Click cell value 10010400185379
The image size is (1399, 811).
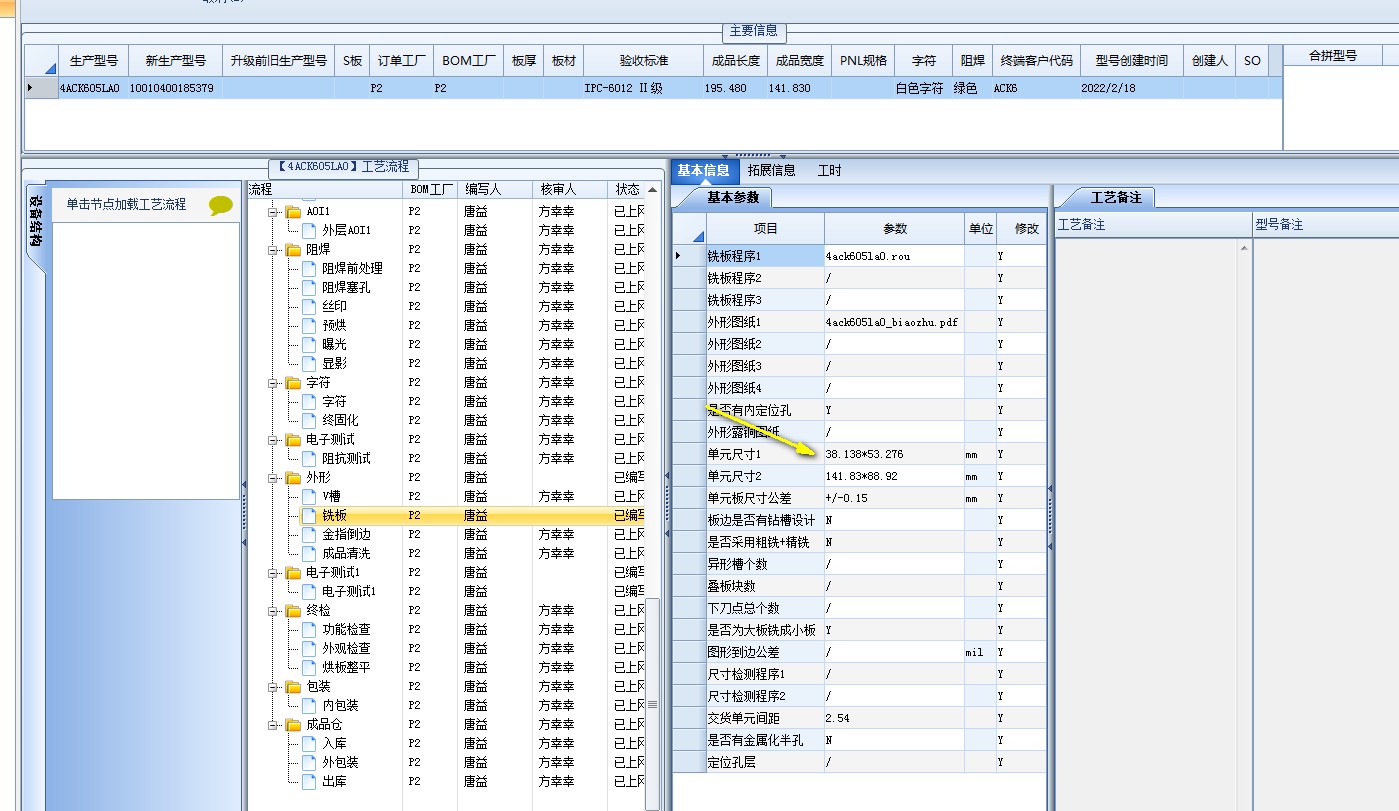coord(171,89)
